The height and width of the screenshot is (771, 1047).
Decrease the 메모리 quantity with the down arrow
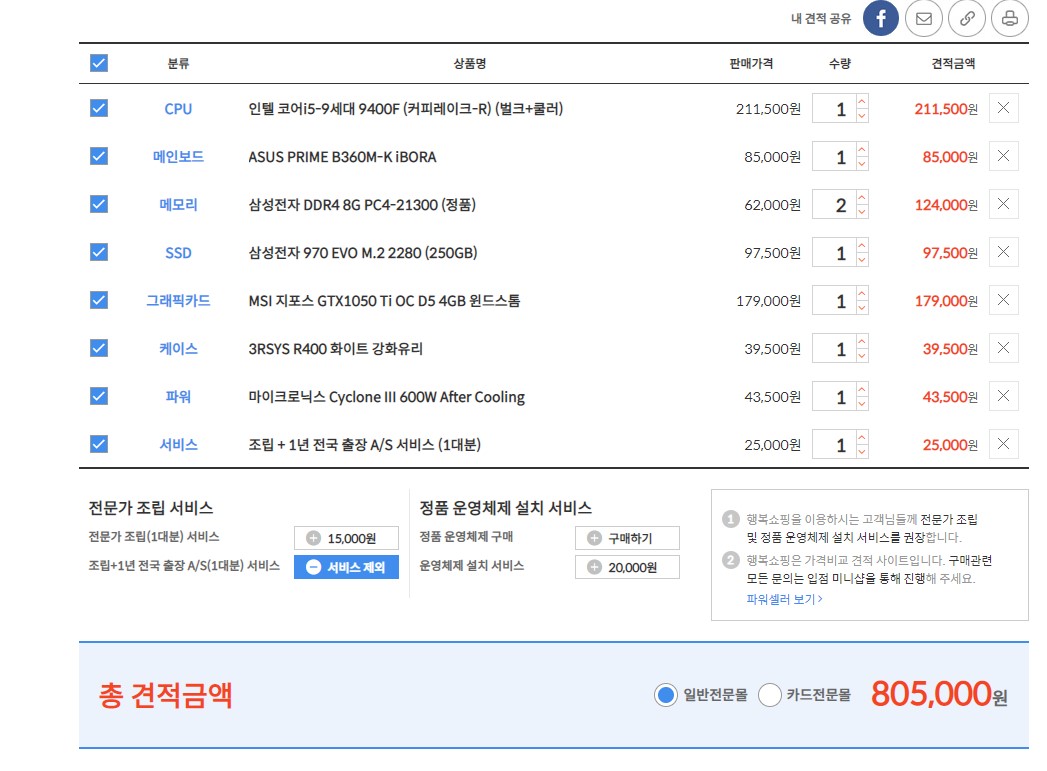[x=862, y=212]
